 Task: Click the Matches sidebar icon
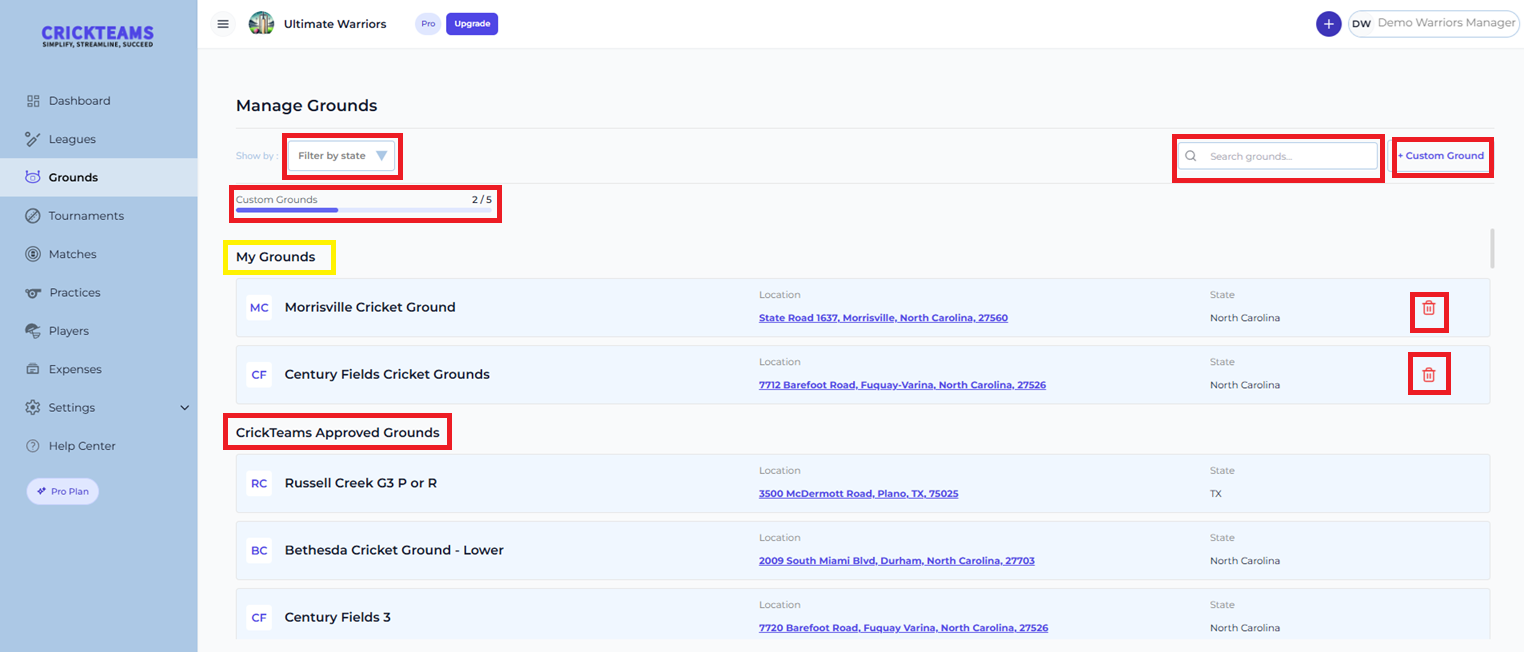(x=33, y=254)
